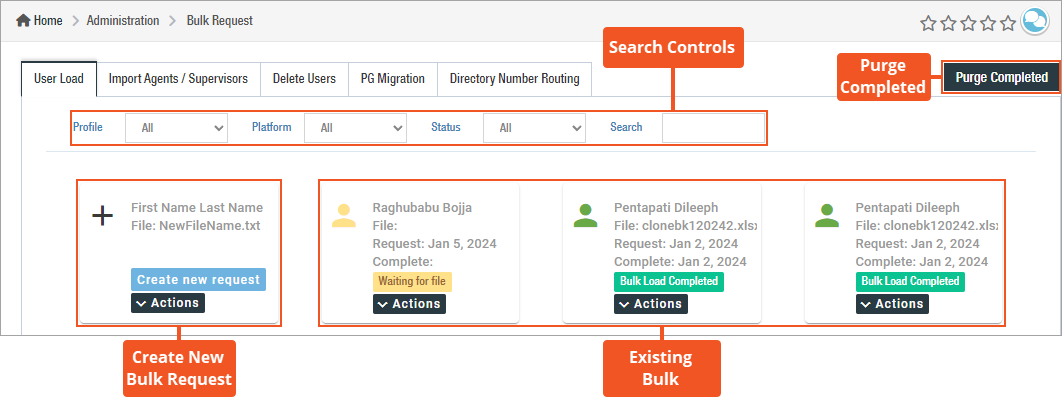Click the Home house icon in breadcrumb
The width and height of the screenshot is (1062, 399).
23,21
